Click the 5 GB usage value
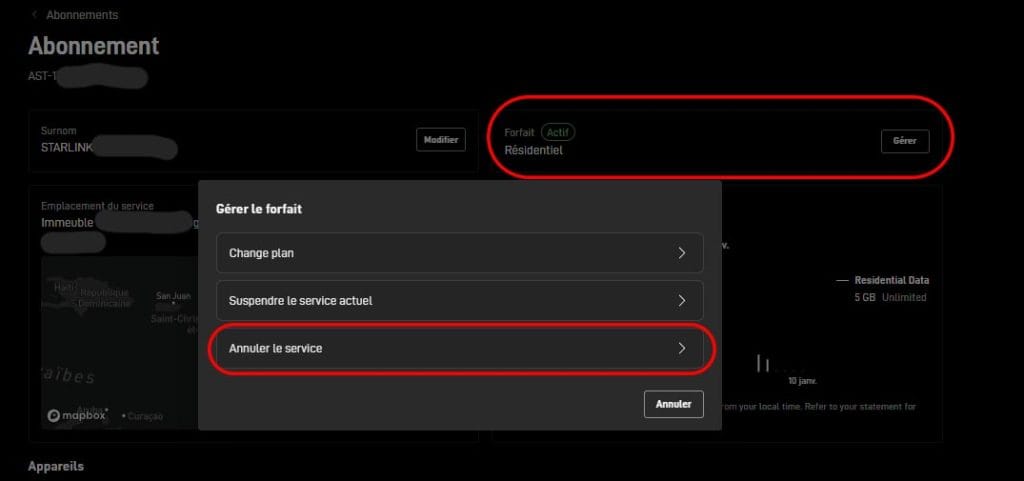Screen dimensions: 1024x481 coord(865,297)
